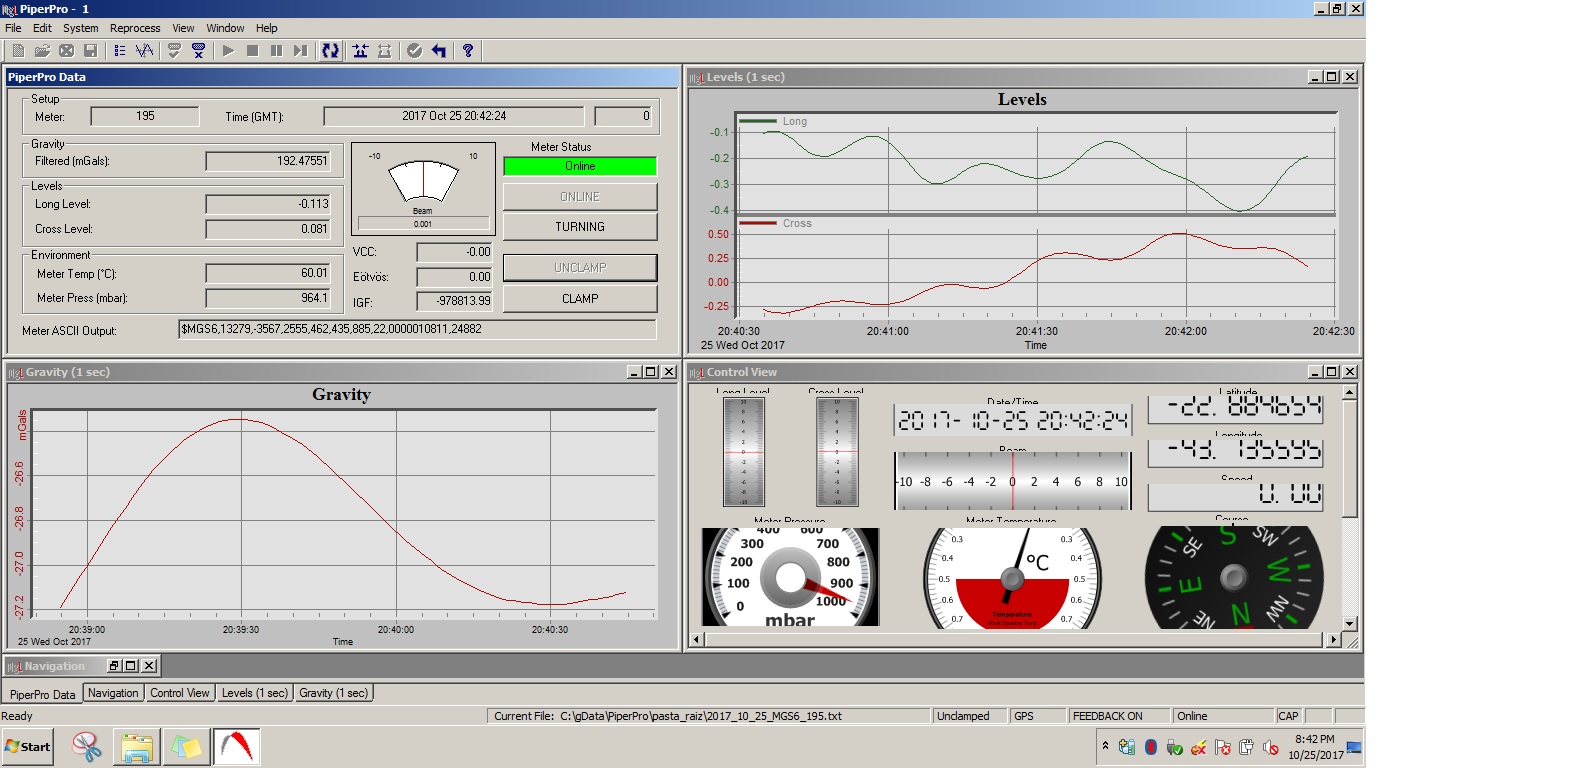Viewport: 1588px width, 768px height.
Task: Click the blue help question mark icon
Action: (467, 51)
